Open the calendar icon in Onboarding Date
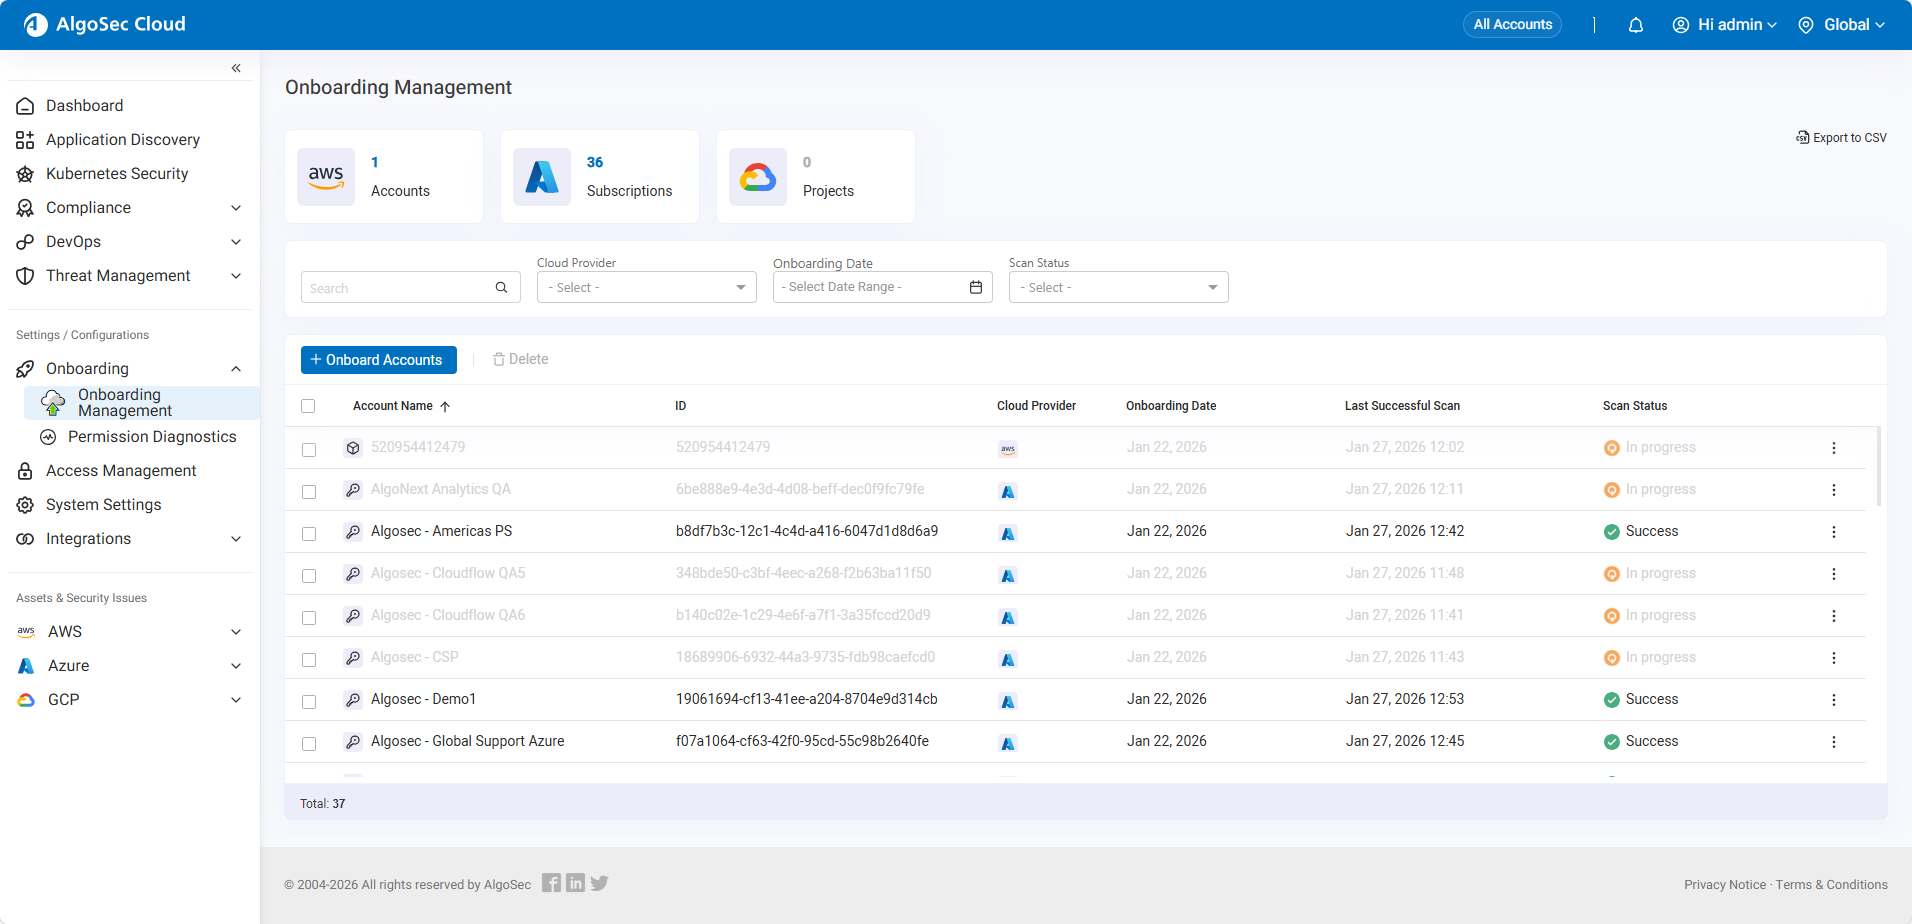 coord(976,288)
